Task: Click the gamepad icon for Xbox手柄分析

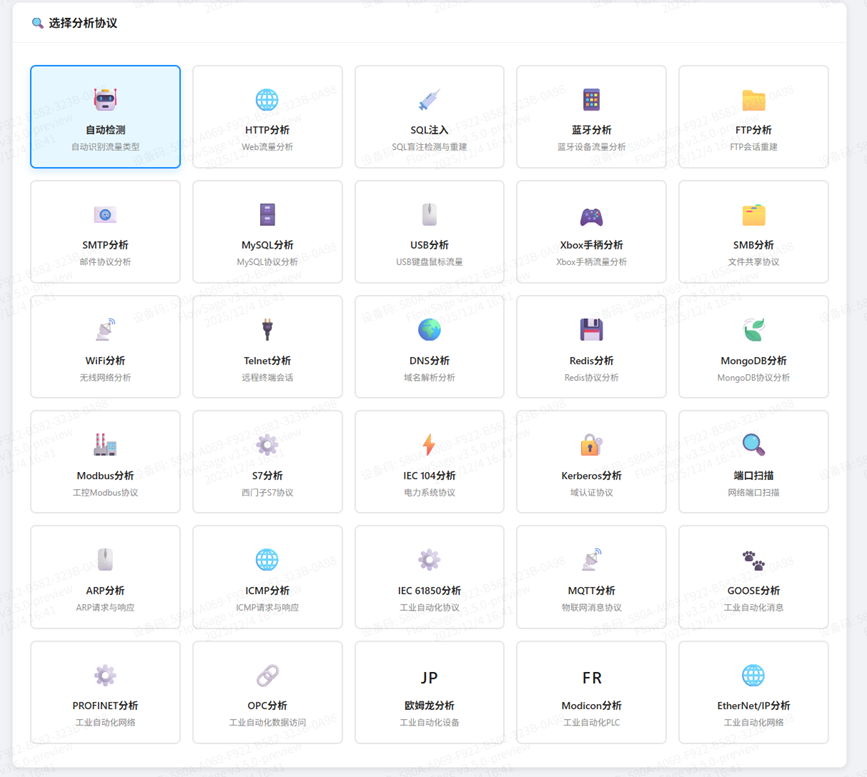Action: point(591,216)
